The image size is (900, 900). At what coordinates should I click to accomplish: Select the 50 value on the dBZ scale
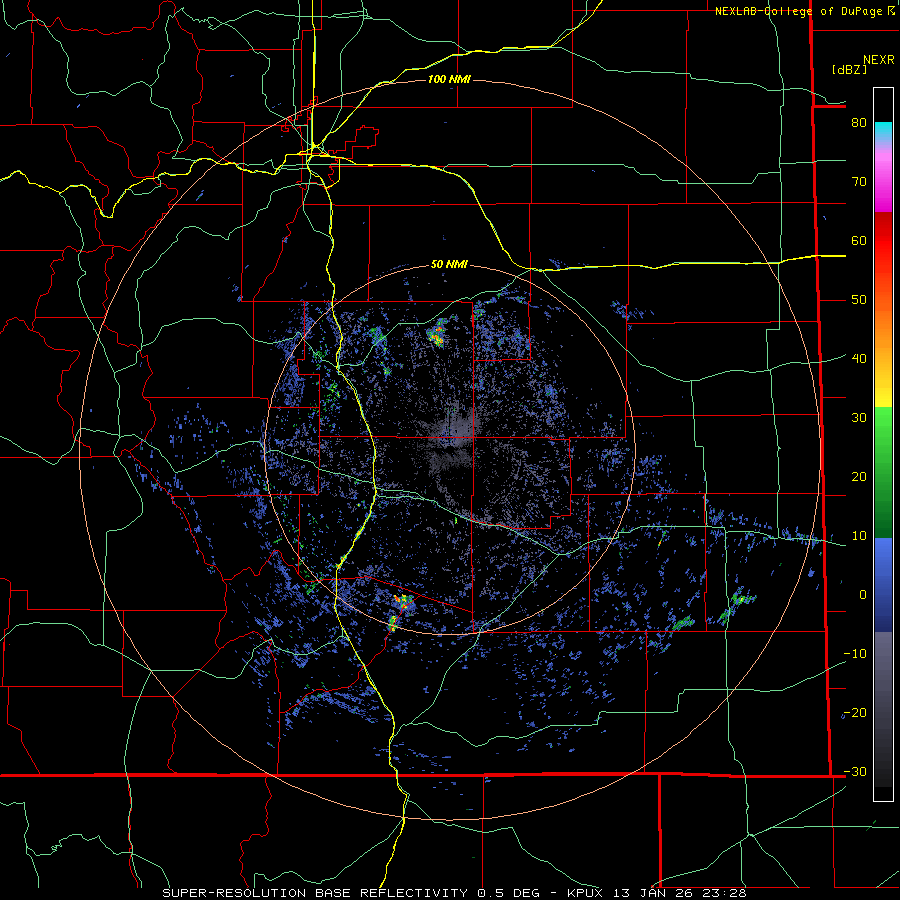tap(859, 300)
